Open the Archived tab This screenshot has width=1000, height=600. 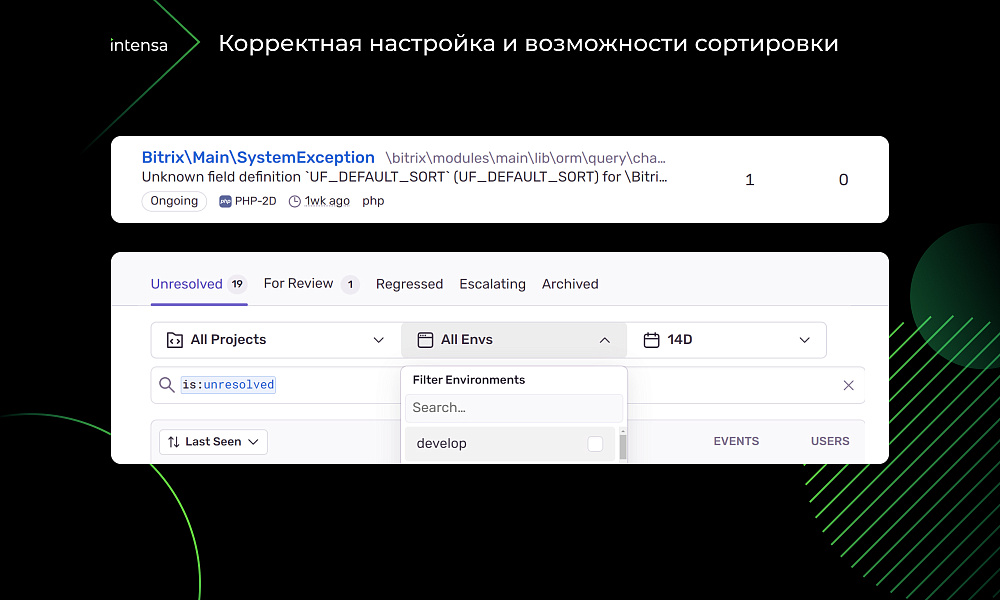tap(570, 284)
